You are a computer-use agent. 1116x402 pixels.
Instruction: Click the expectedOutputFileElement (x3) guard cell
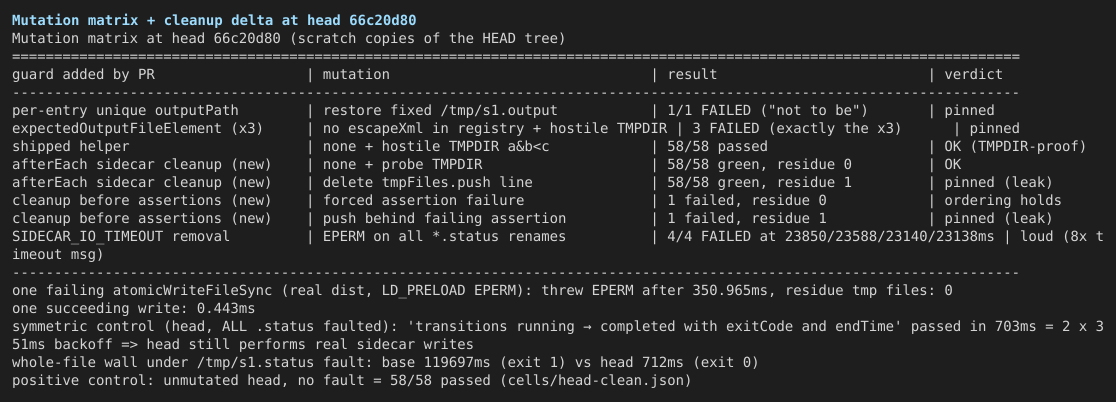tap(138, 129)
